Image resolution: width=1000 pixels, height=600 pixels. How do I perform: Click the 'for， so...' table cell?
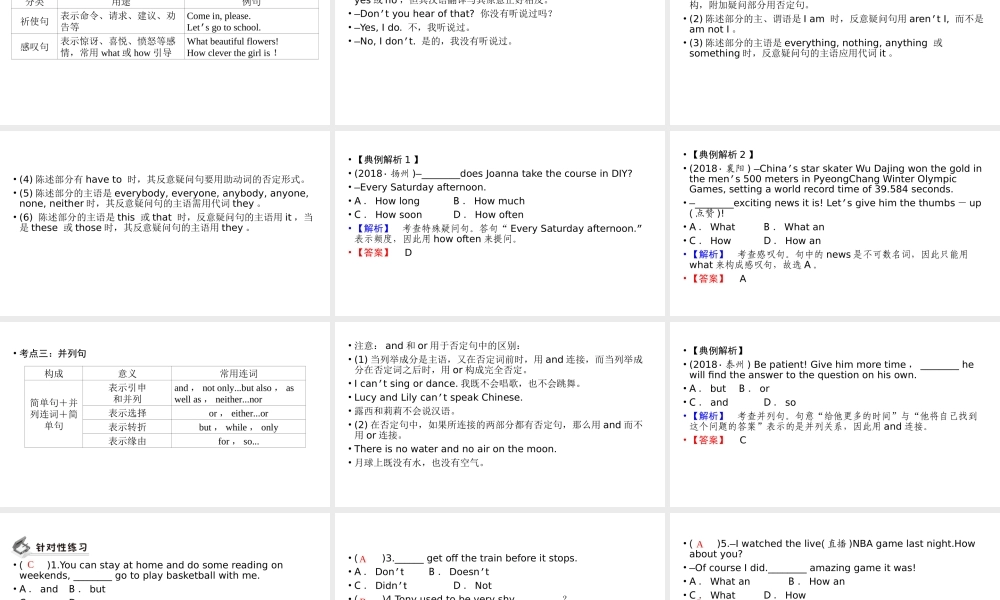[239, 441]
